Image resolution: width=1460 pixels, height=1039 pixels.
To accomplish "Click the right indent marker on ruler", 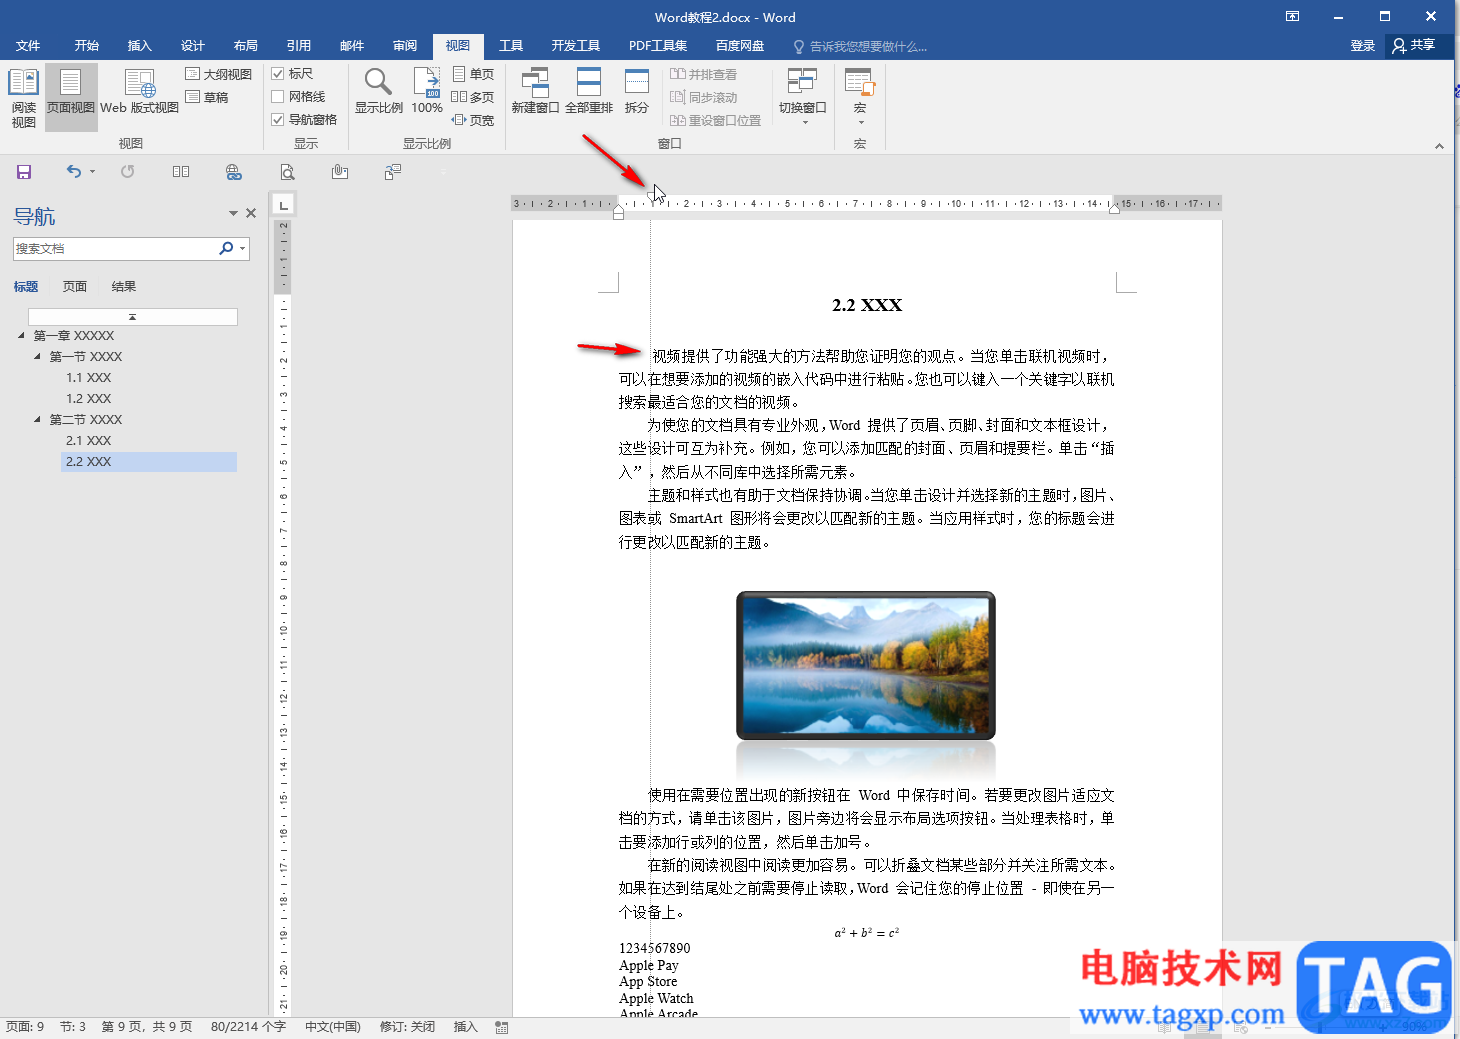I will tap(1114, 209).
